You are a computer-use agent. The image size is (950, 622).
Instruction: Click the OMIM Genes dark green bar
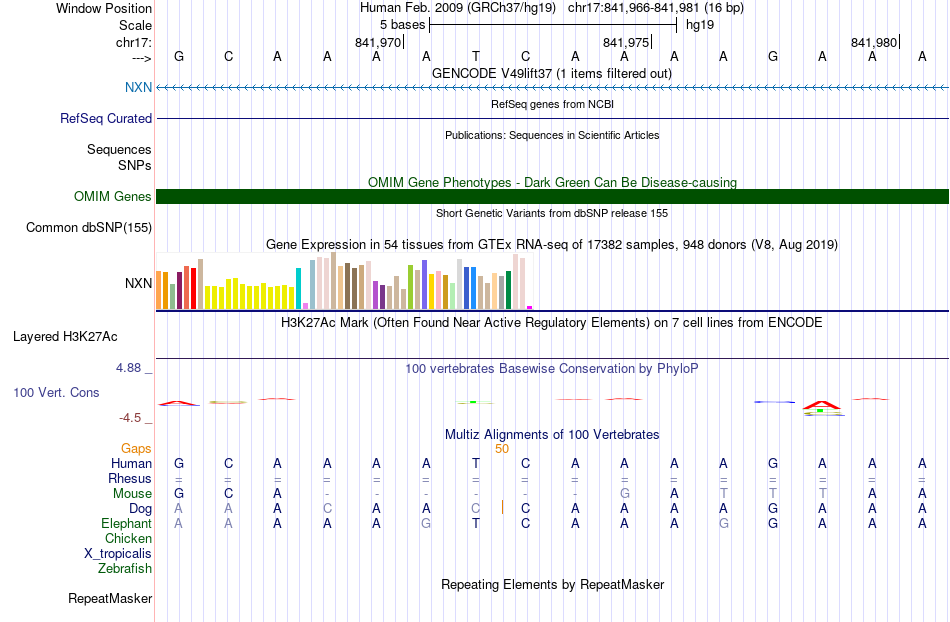pos(552,196)
